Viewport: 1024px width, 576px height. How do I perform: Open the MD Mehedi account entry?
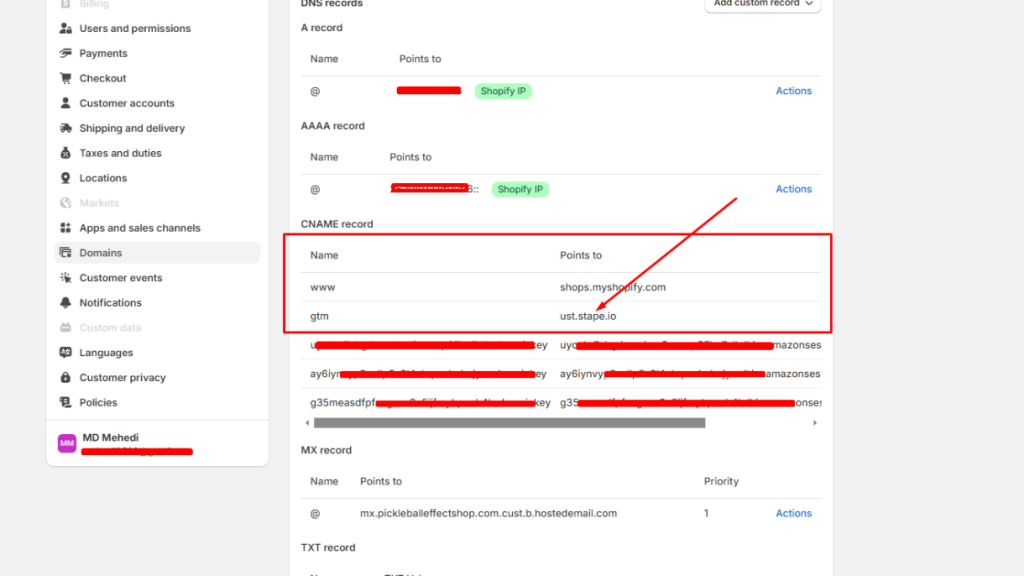click(157, 443)
